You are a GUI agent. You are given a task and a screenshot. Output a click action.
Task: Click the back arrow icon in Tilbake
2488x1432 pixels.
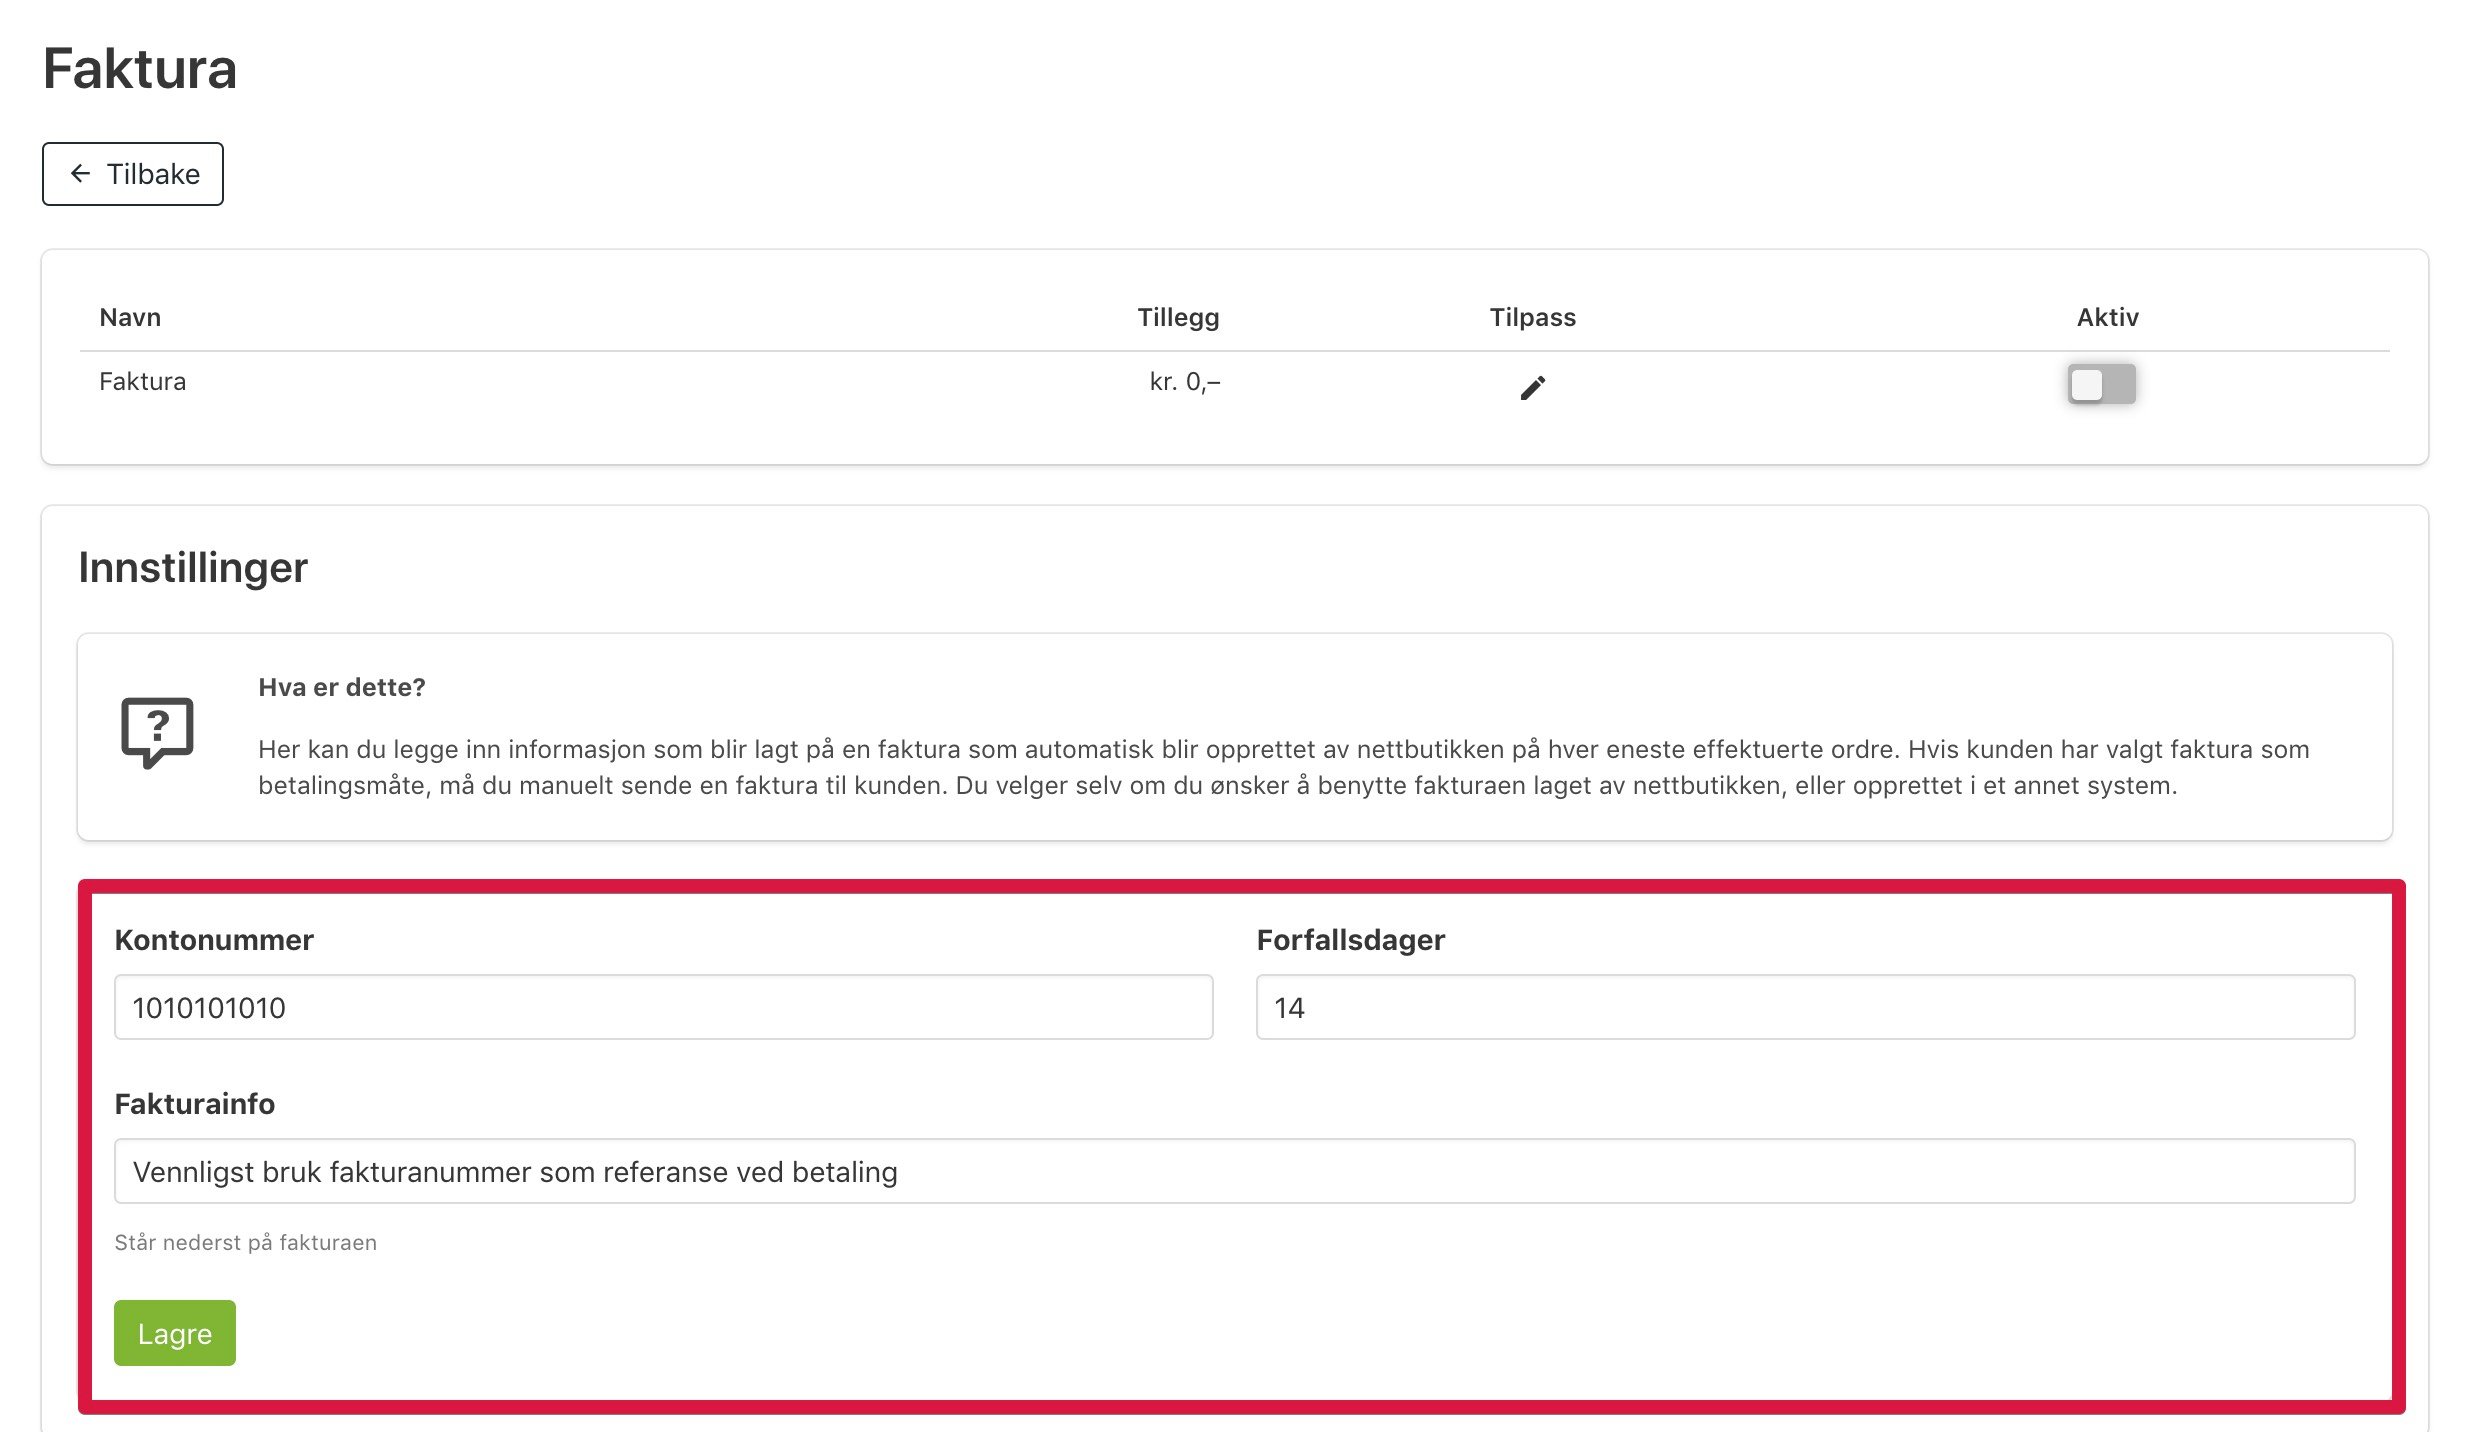tap(81, 174)
